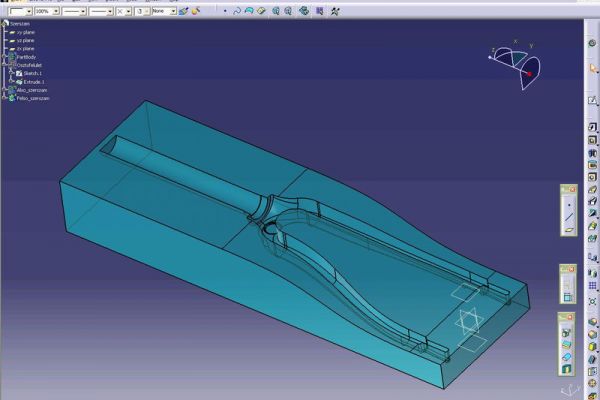600x400 pixels.
Task: Click the Sketcher icon on right toolbar
Action: [x=593, y=99]
